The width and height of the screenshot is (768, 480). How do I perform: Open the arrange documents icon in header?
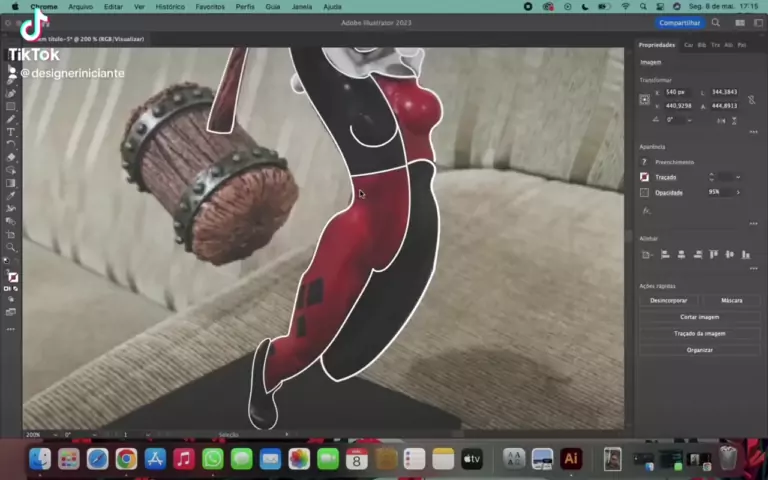(x=740, y=23)
